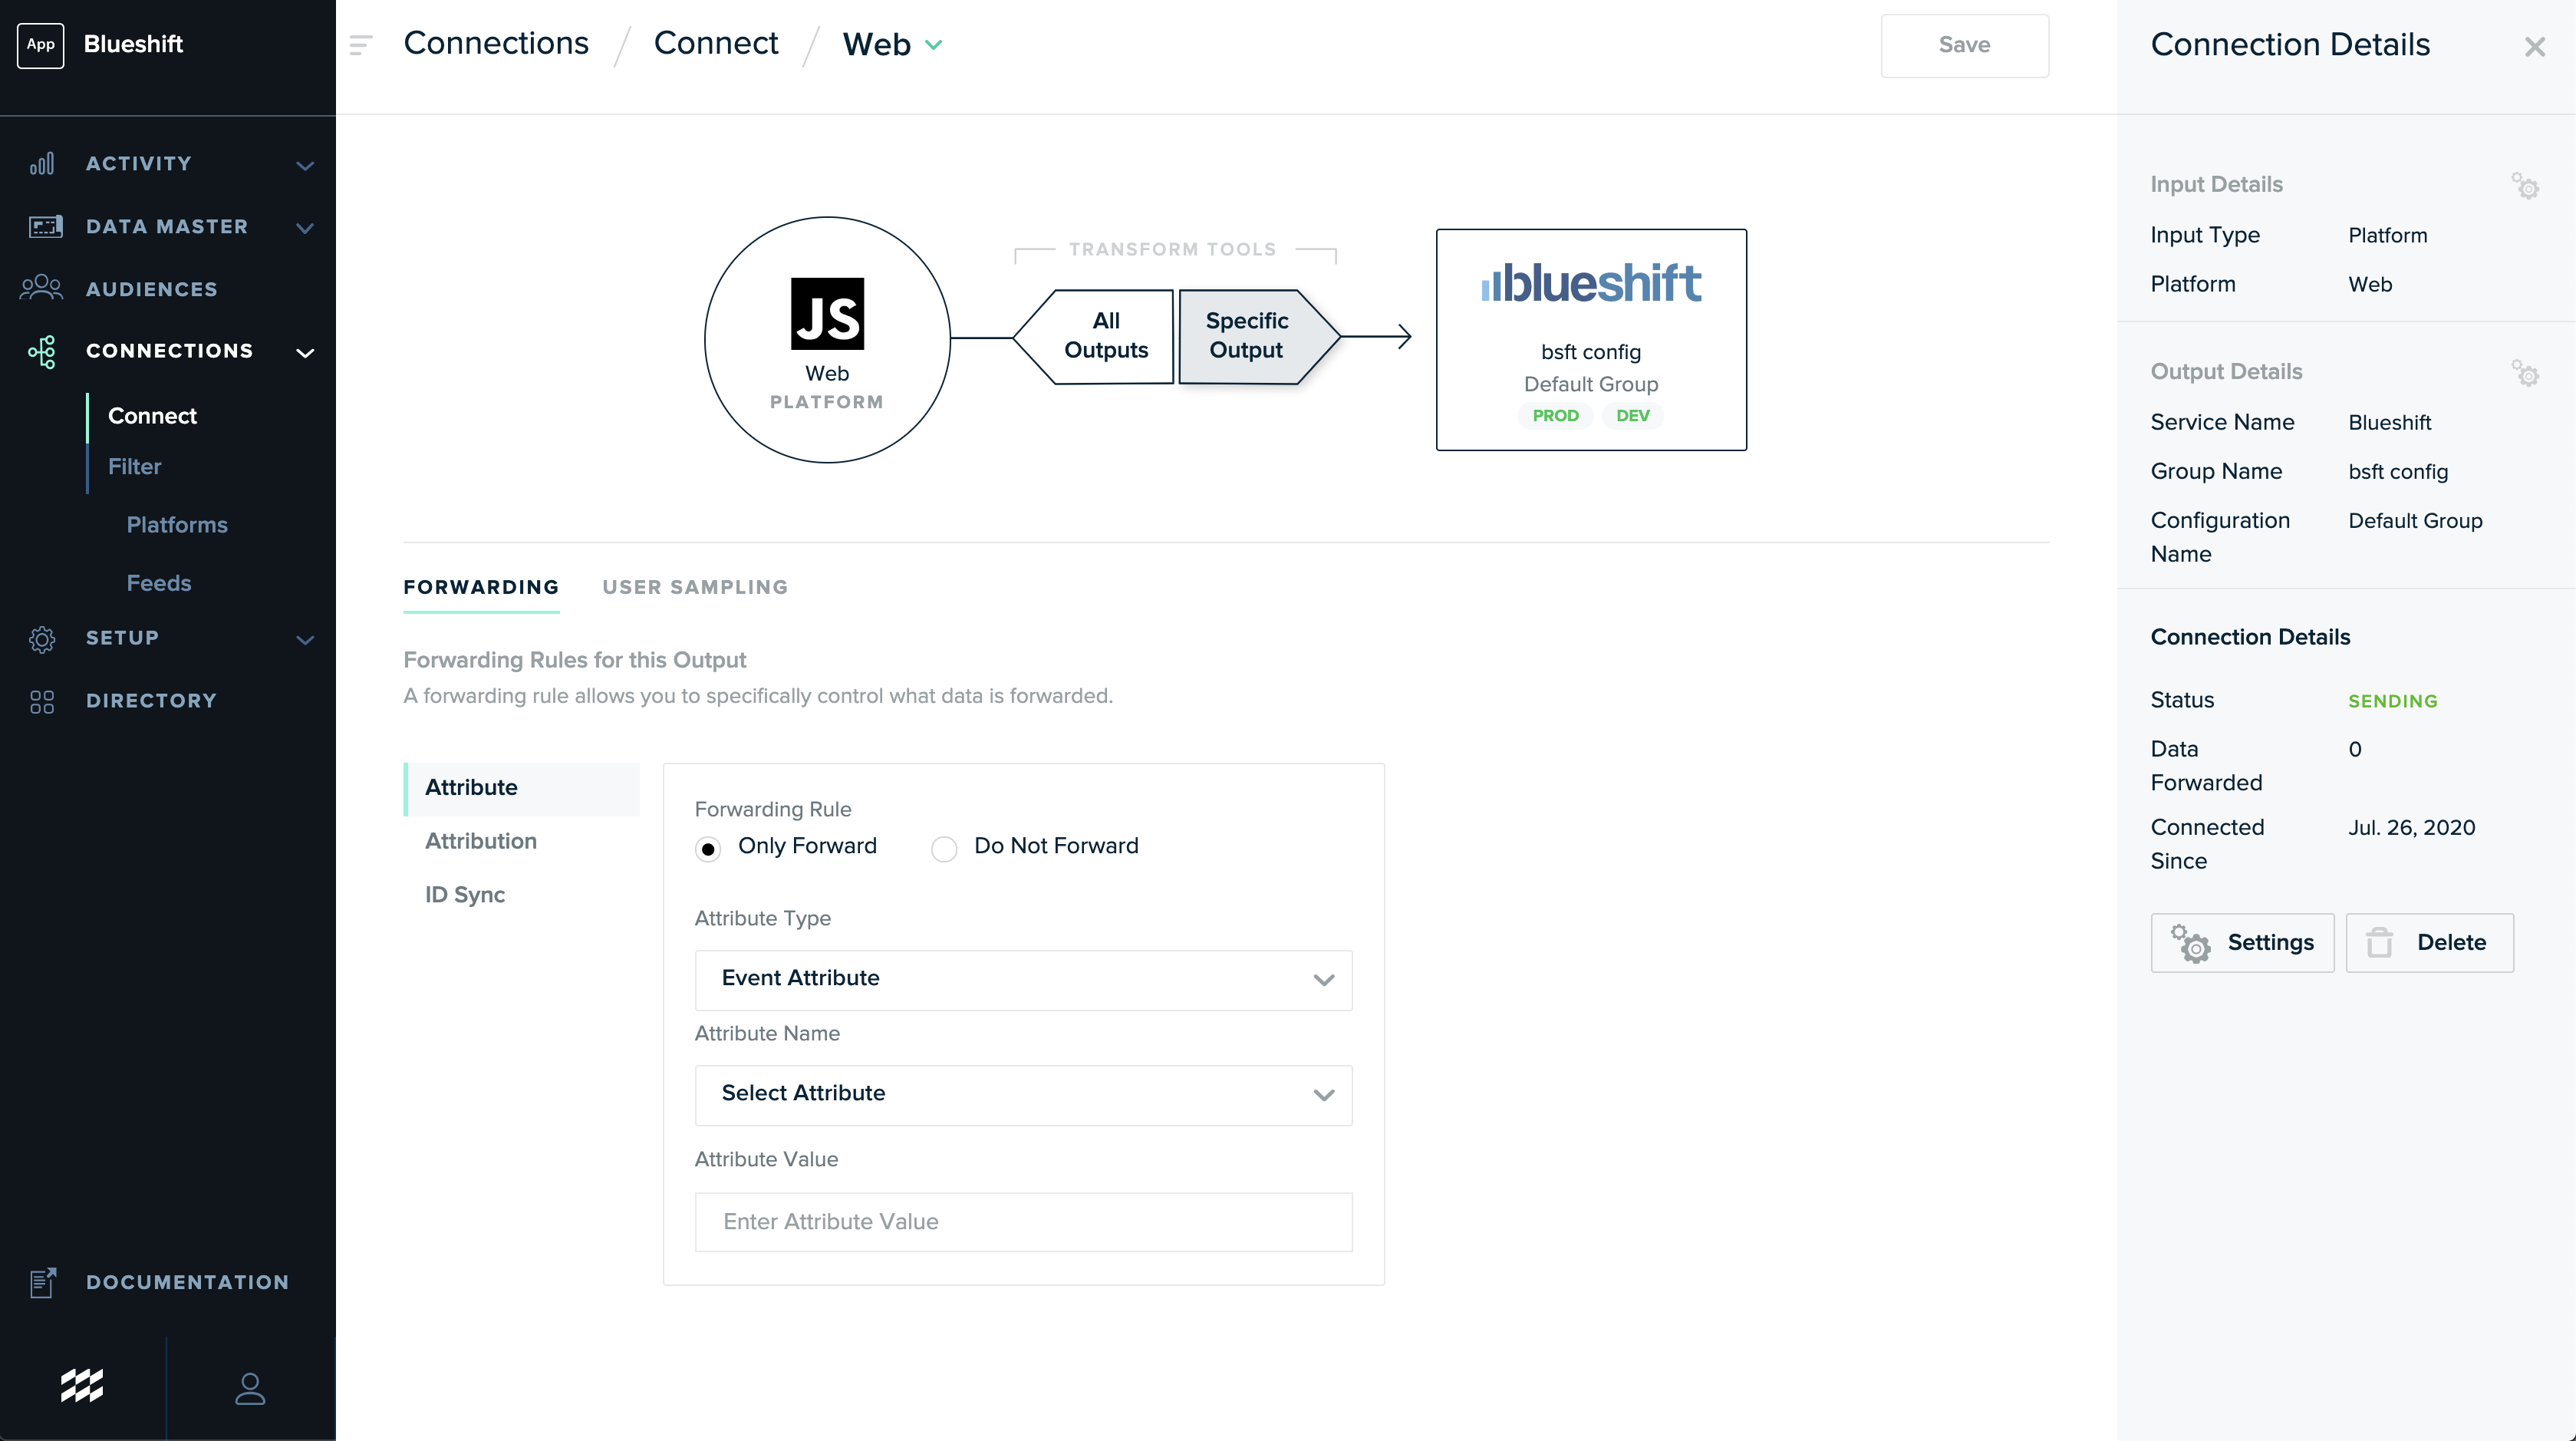This screenshot has width=2576, height=1441.
Task: Click the Setup gear icon
Action: click(42, 639)
